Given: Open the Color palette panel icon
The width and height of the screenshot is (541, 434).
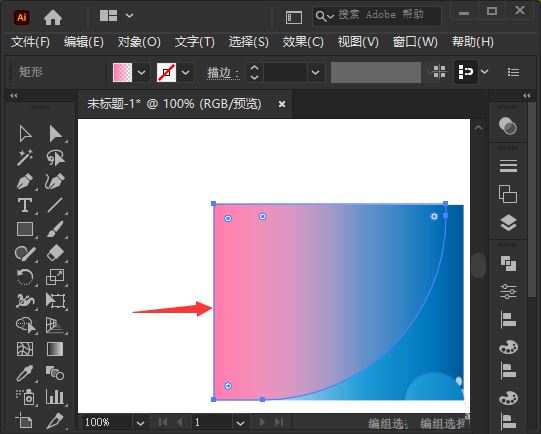Looking at the screenshot, I should pos(508,347).
